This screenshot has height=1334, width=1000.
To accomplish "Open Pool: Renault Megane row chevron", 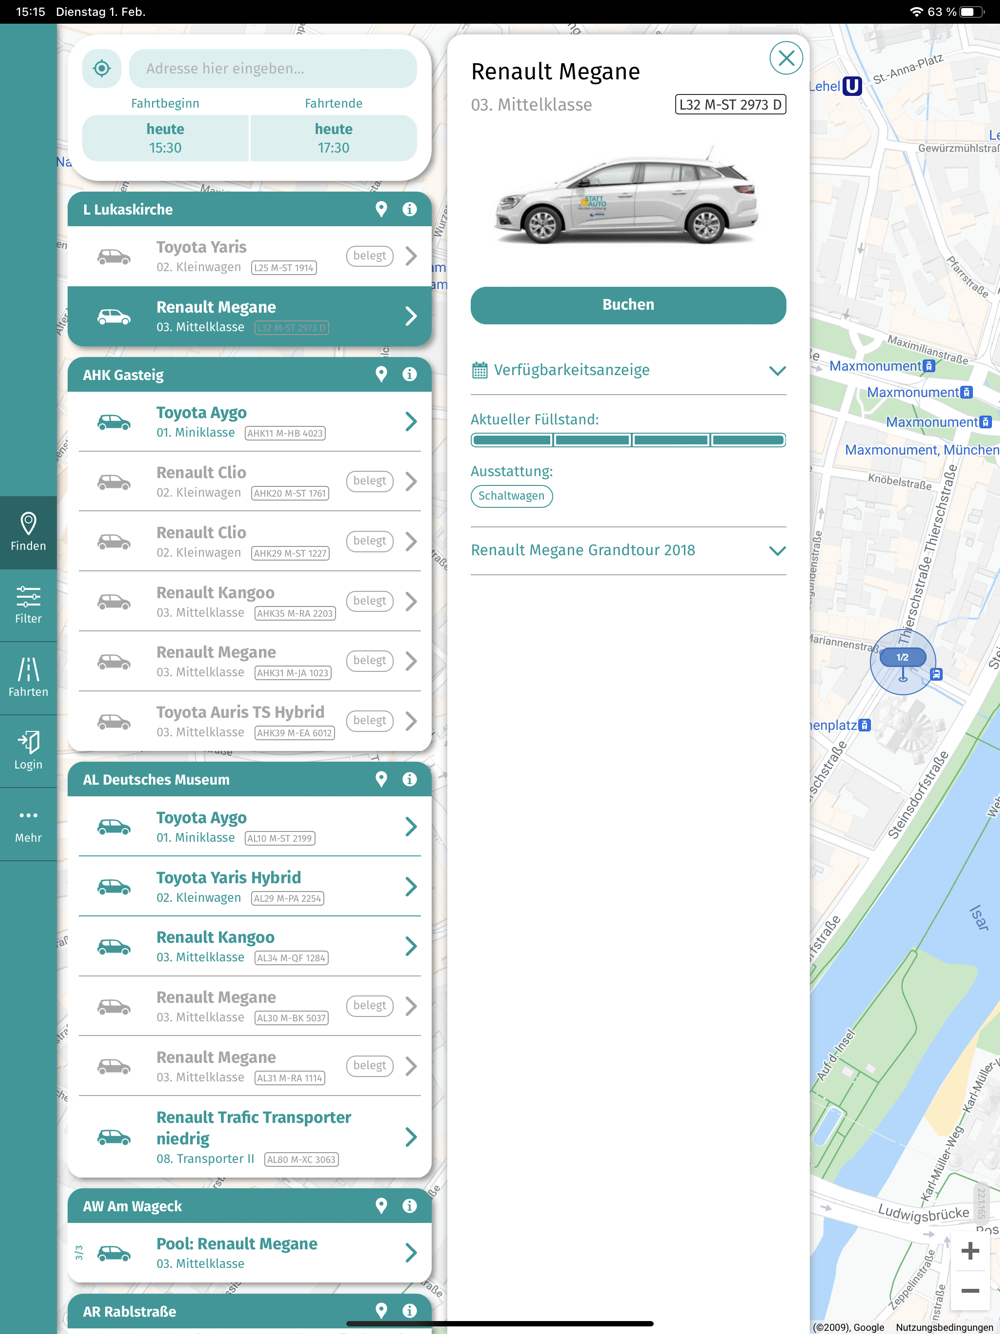I will click(411, 1253).
